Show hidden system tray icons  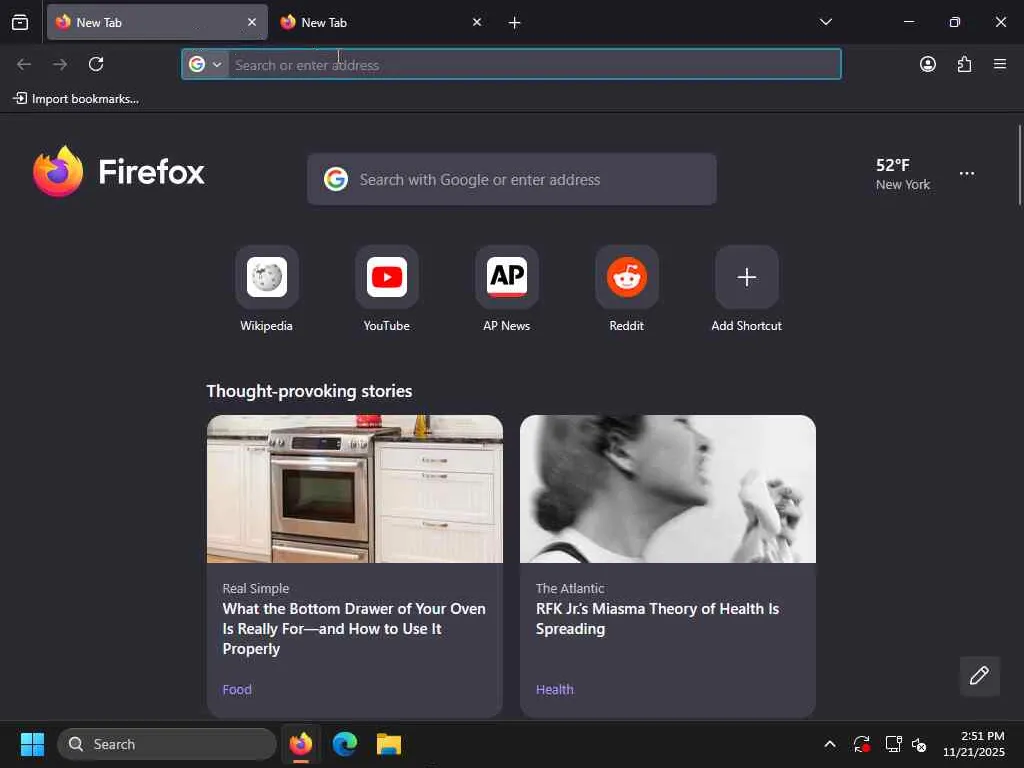click(x=830, y=744)
